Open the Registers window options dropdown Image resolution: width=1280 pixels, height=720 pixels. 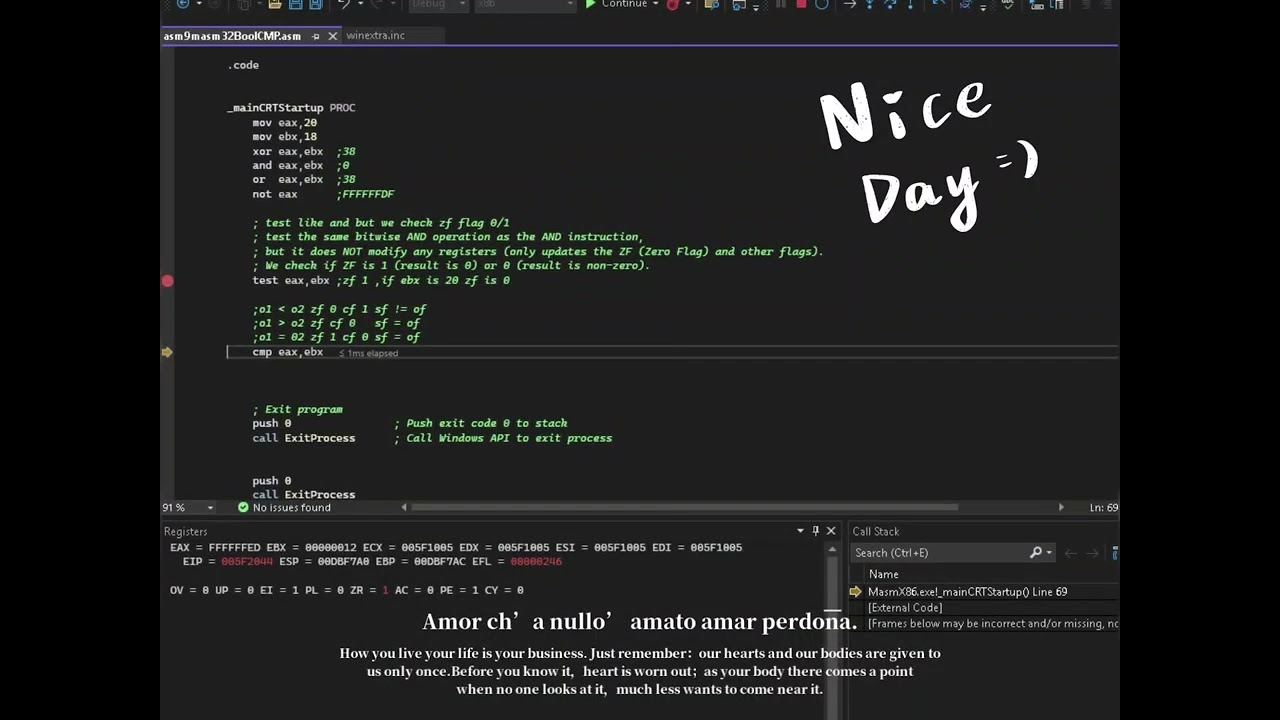click(800, 531)
